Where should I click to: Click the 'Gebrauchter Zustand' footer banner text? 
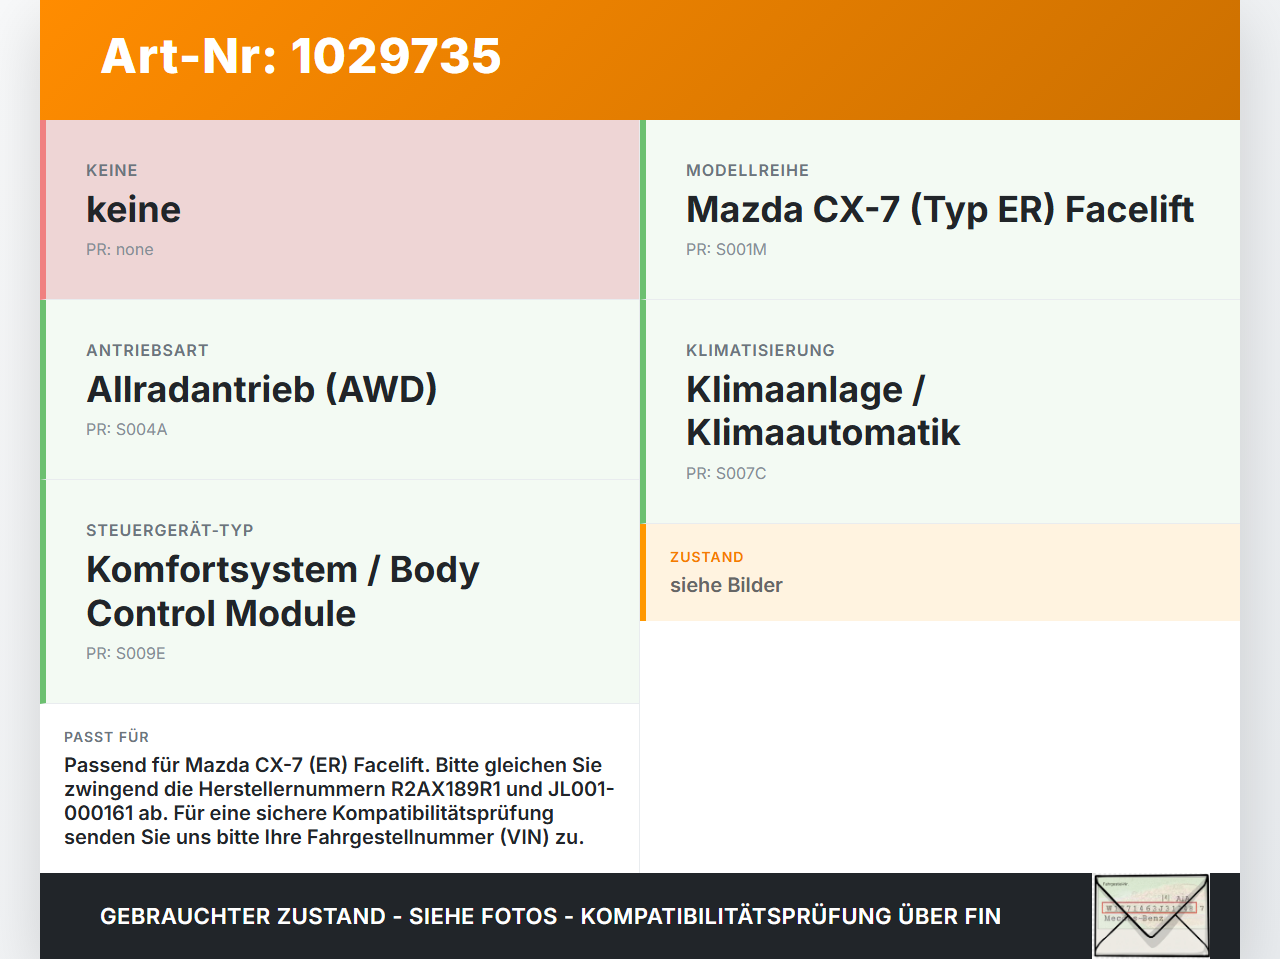(550, 917)
